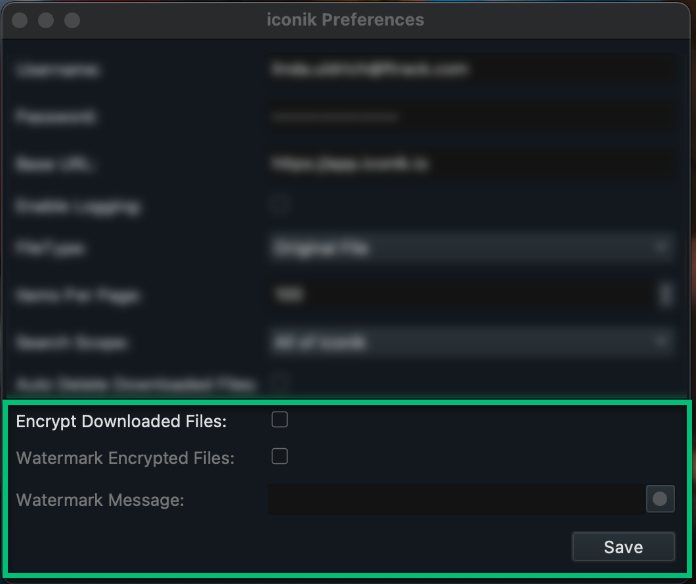Tick the Watermark Encrypted Files checkbox
Screen dimensions: 697x584
pos(280,456)
